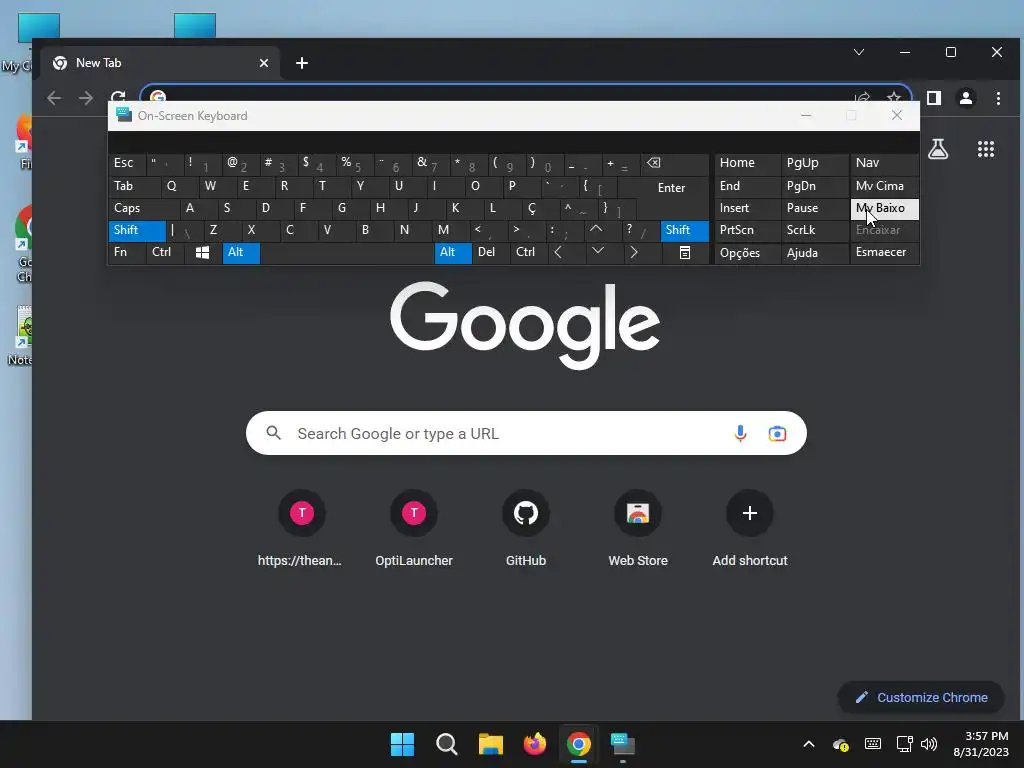The image size is (1024, 768).
Task: Show hidden tray icons chevron
Action: pyautogui.click(x=808, y=744)
